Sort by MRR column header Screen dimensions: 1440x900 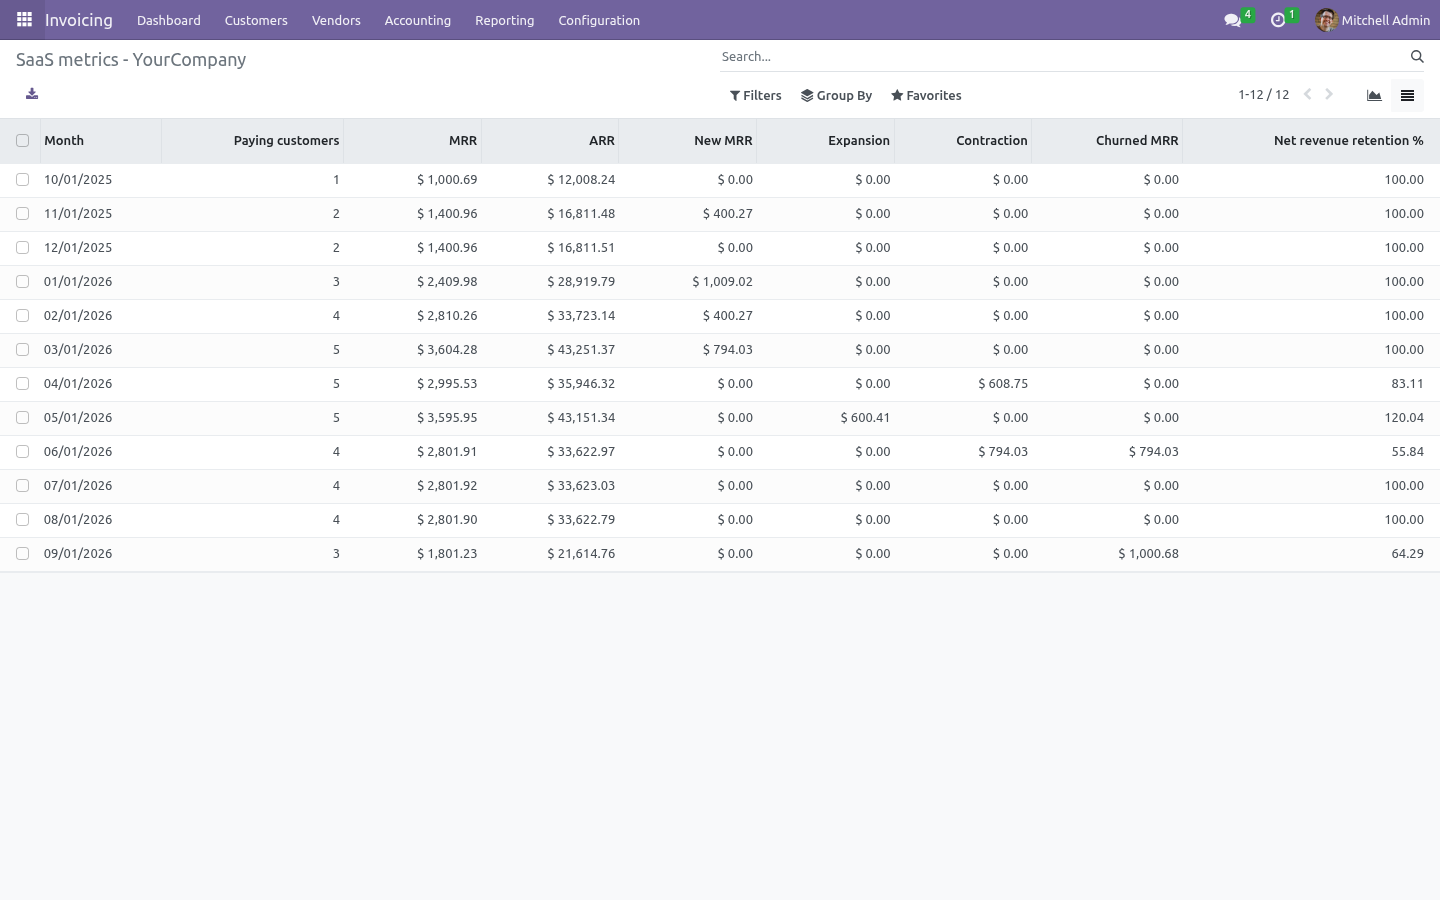412,141
